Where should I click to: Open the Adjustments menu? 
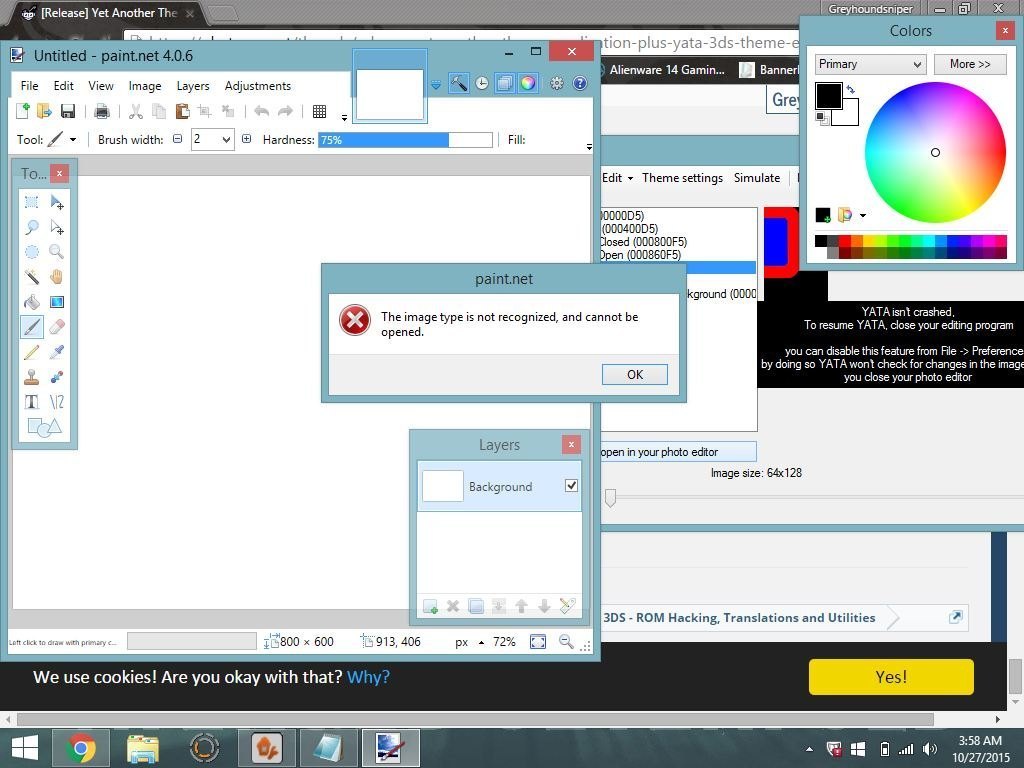(257, 86)
